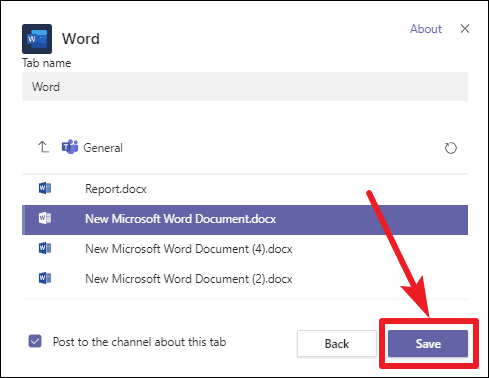Click the New Microsoft Word Document (4).docx icon
Screen dimensions: 489x378
45,248
